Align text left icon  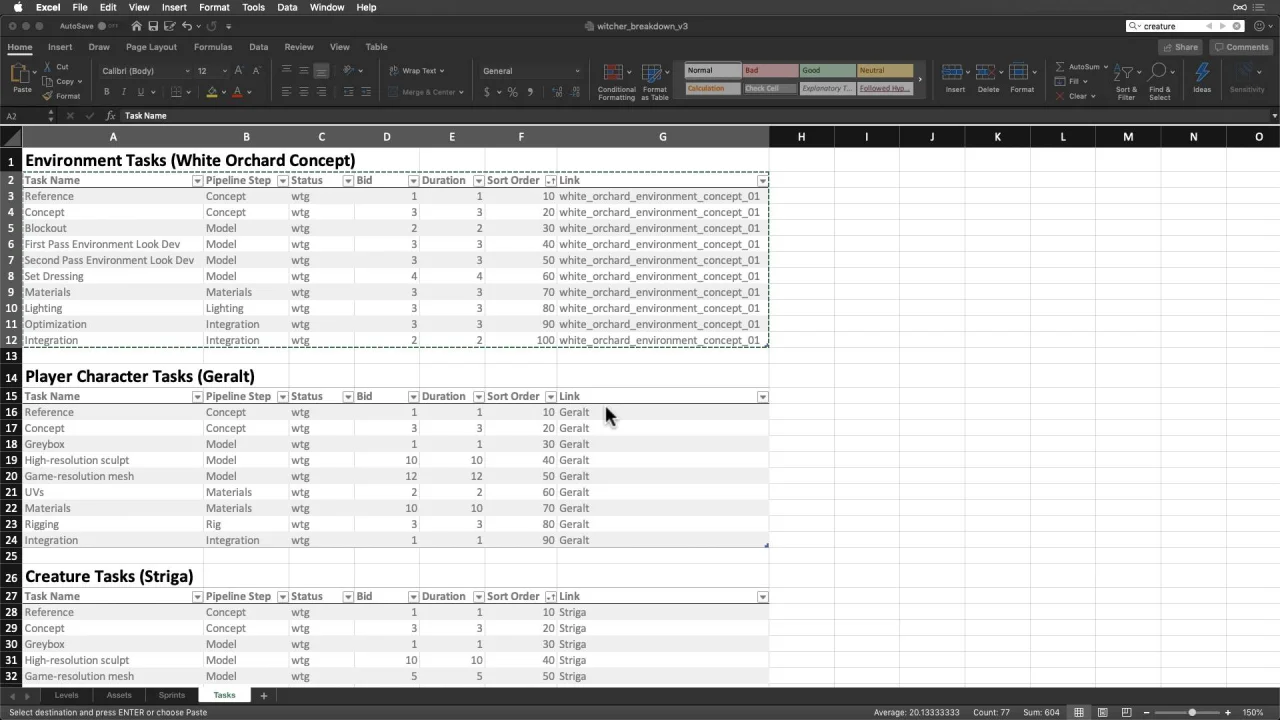point(287,92)
